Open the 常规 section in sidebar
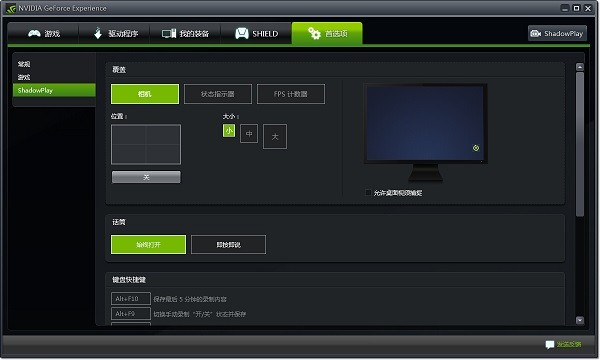This screenshot has width=600, height=360. pyautogui.click(x=24, y=64)
